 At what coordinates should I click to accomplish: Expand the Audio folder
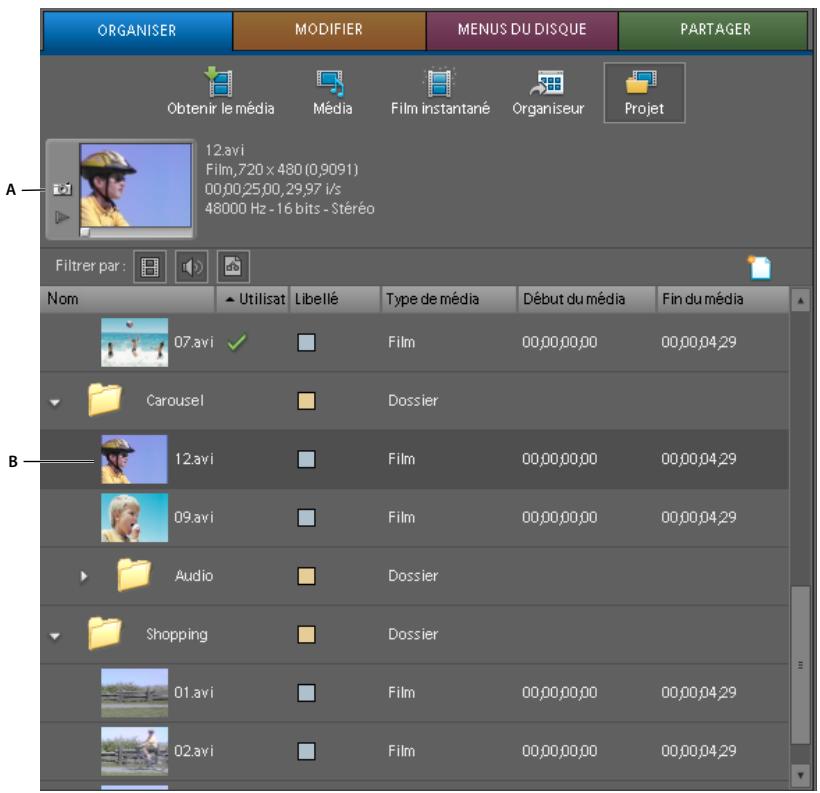[84, 576]
